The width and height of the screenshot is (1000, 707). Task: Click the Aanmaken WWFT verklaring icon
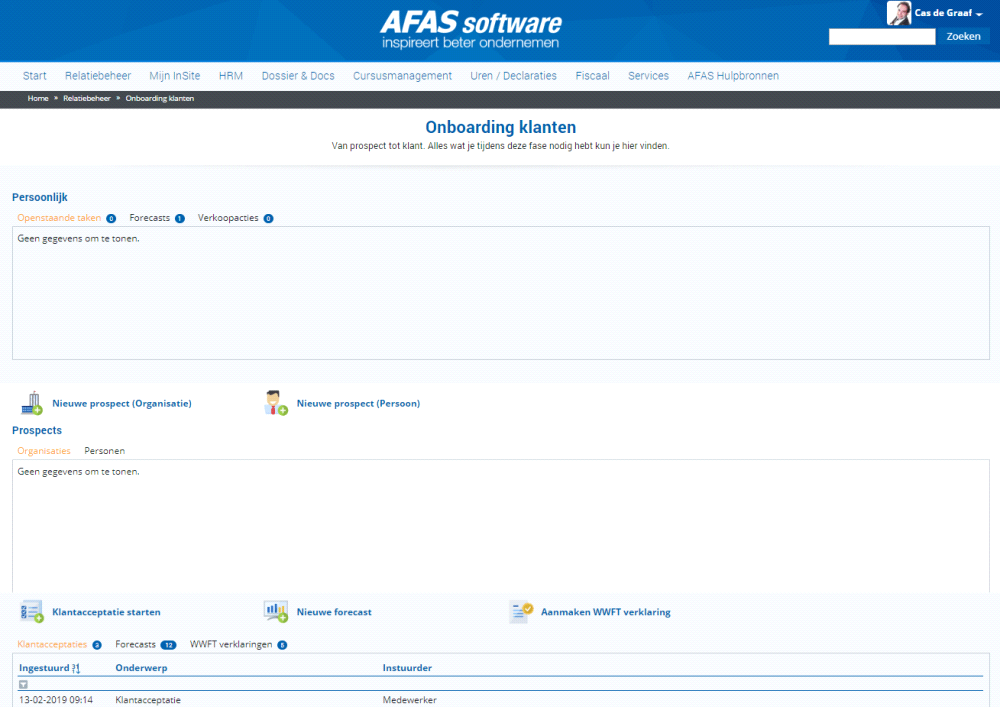tap(519, 611)
